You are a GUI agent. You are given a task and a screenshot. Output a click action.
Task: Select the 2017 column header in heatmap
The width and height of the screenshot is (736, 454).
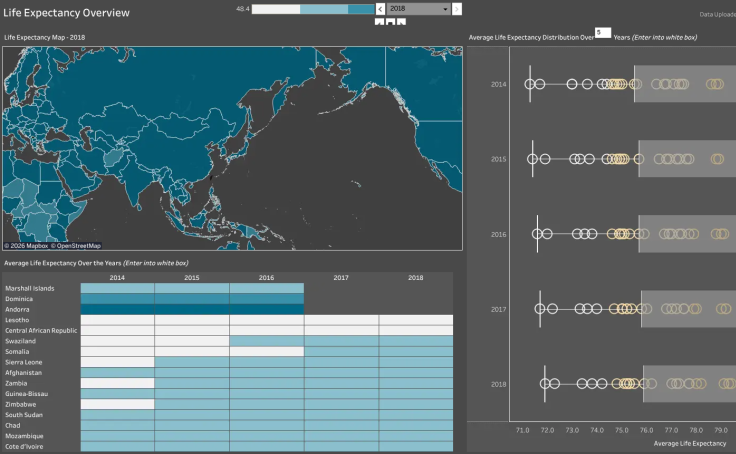(x=341, y=277)
